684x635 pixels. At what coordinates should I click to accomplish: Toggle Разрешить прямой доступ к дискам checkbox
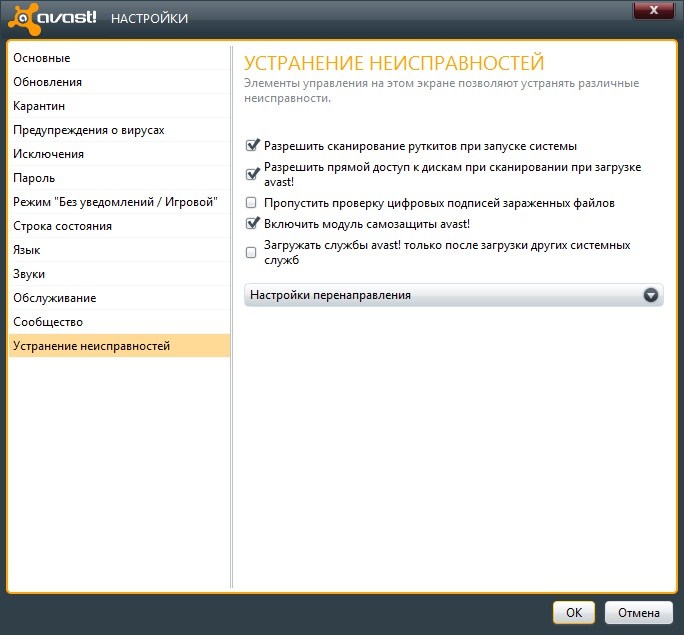click(x=252, y=174)
